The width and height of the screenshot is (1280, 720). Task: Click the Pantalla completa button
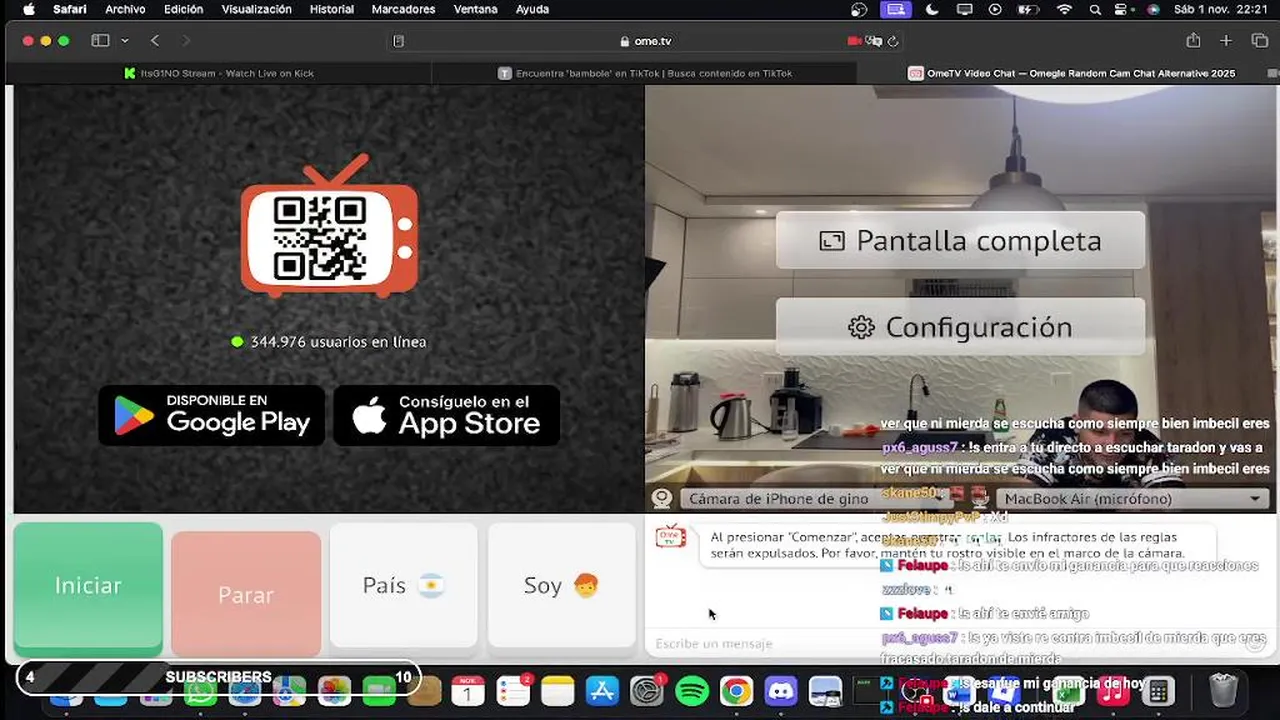960,241
